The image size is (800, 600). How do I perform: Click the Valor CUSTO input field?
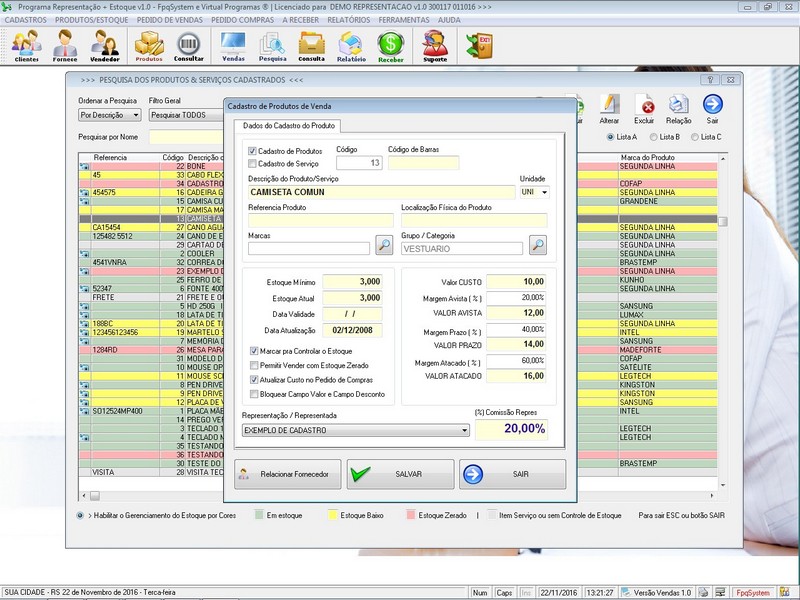[516, 283]
